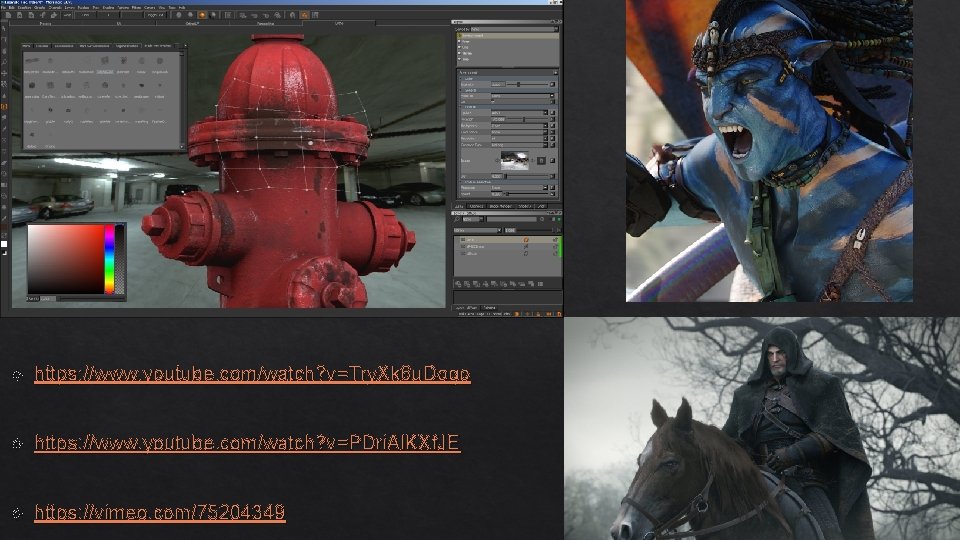The width and height of the screenshot is (960, 540).
Task: Open the dropdown below the thumbnail's slider row
Action: click(520, 187)
